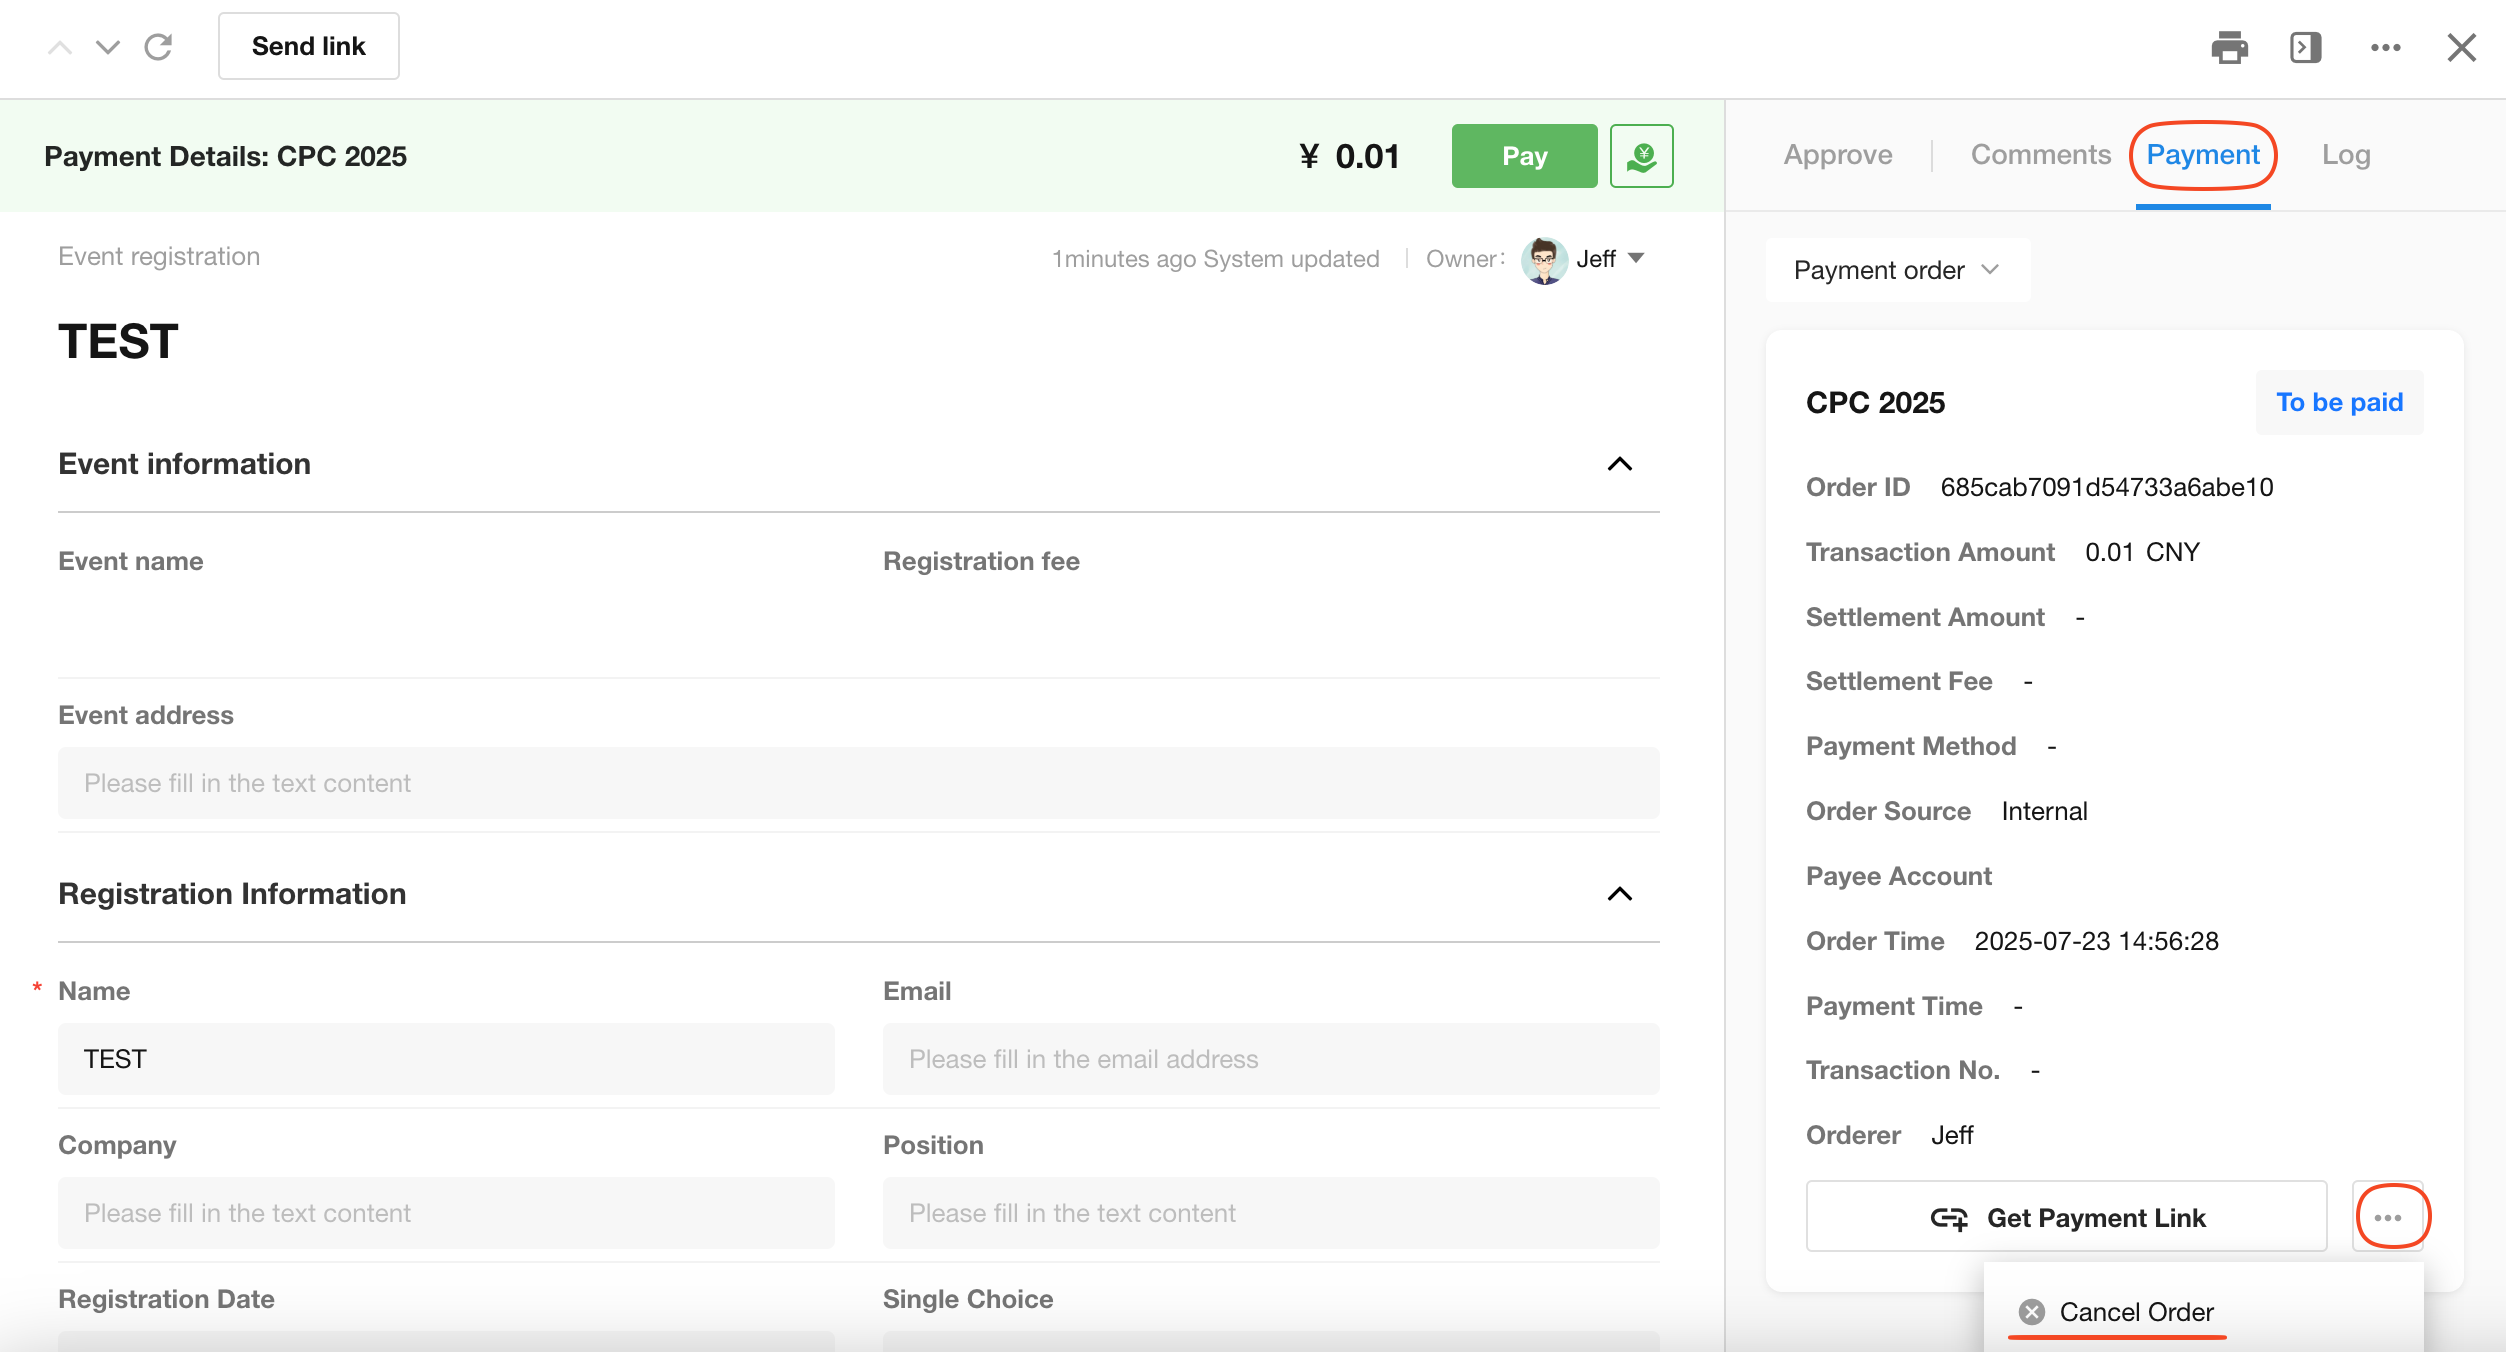Go to previous record arrow

[60, 47]
